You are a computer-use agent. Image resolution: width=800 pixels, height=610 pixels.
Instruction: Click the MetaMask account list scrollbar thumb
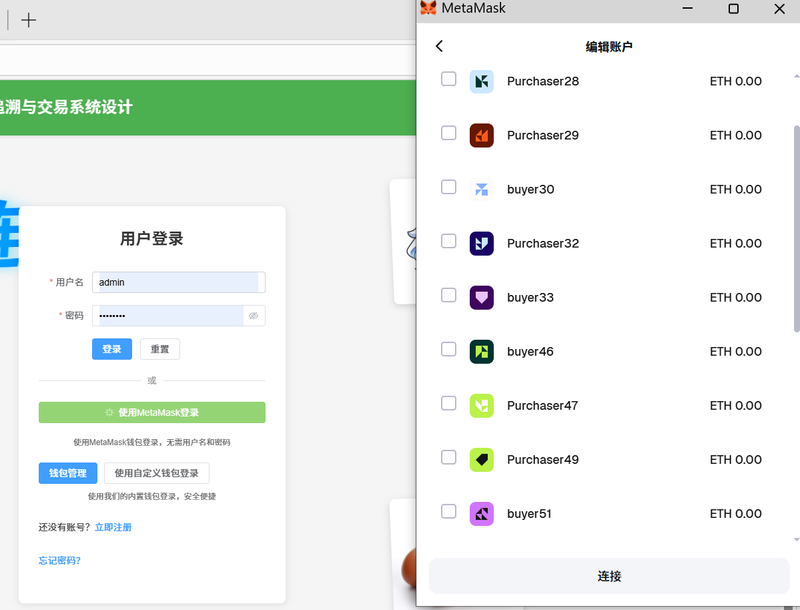796,229
